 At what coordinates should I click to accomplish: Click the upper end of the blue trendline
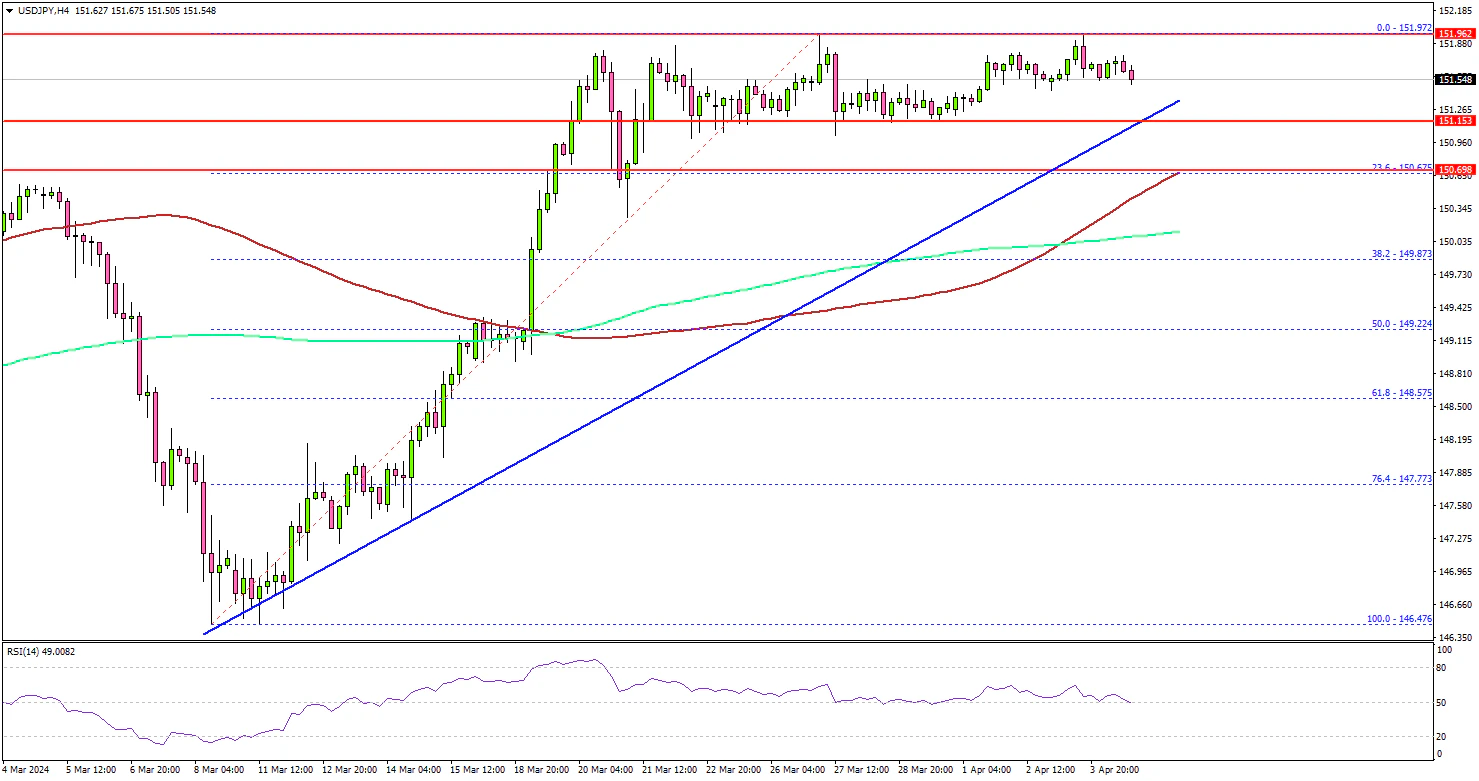tap(1179, 101)
